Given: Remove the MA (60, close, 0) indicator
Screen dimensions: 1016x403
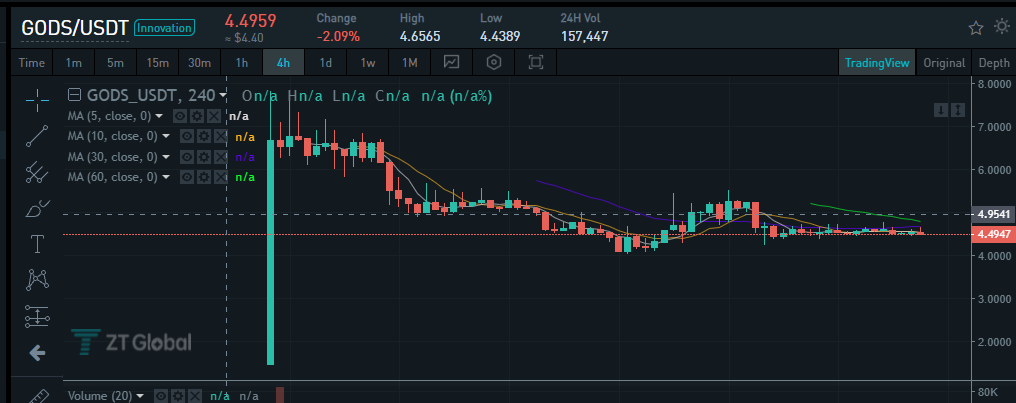Looking at the screenshot, I should pos(222,177).
